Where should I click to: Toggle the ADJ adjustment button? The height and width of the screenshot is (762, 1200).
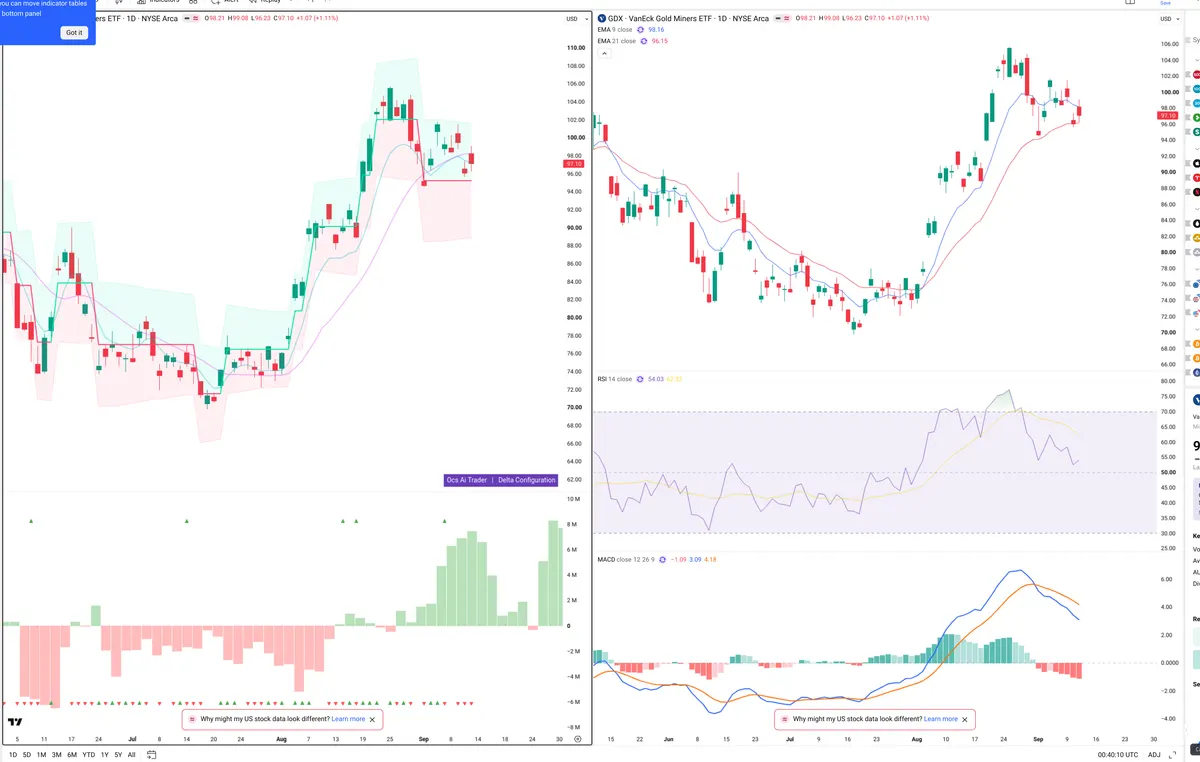coord(1154,754)
